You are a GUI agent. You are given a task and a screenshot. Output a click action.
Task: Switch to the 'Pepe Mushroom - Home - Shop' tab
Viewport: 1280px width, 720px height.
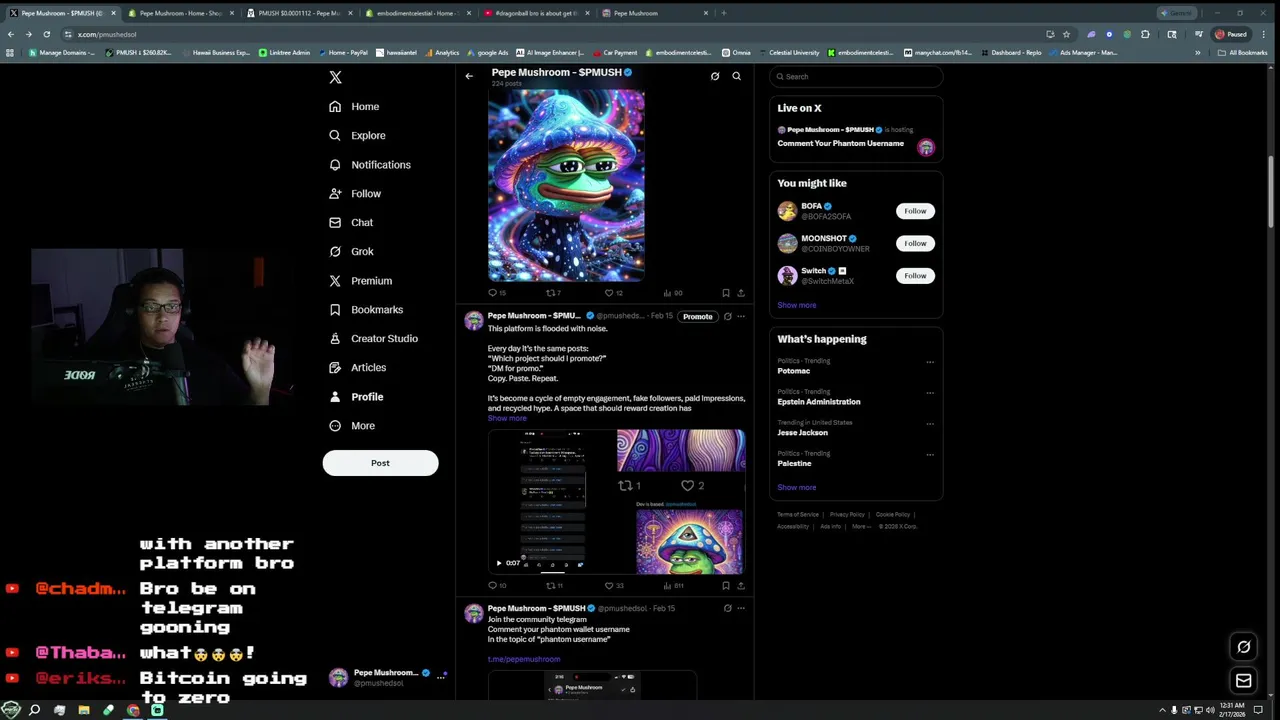pos(182,13)
